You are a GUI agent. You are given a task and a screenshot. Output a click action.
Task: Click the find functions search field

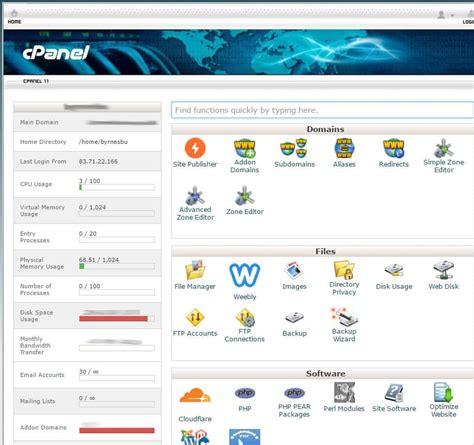(322, 110)
